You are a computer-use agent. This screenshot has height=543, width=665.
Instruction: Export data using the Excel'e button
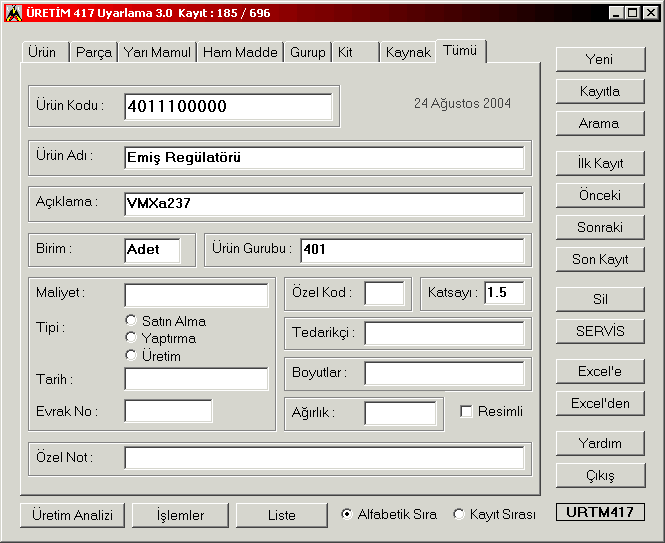click(x=600, y=372)
